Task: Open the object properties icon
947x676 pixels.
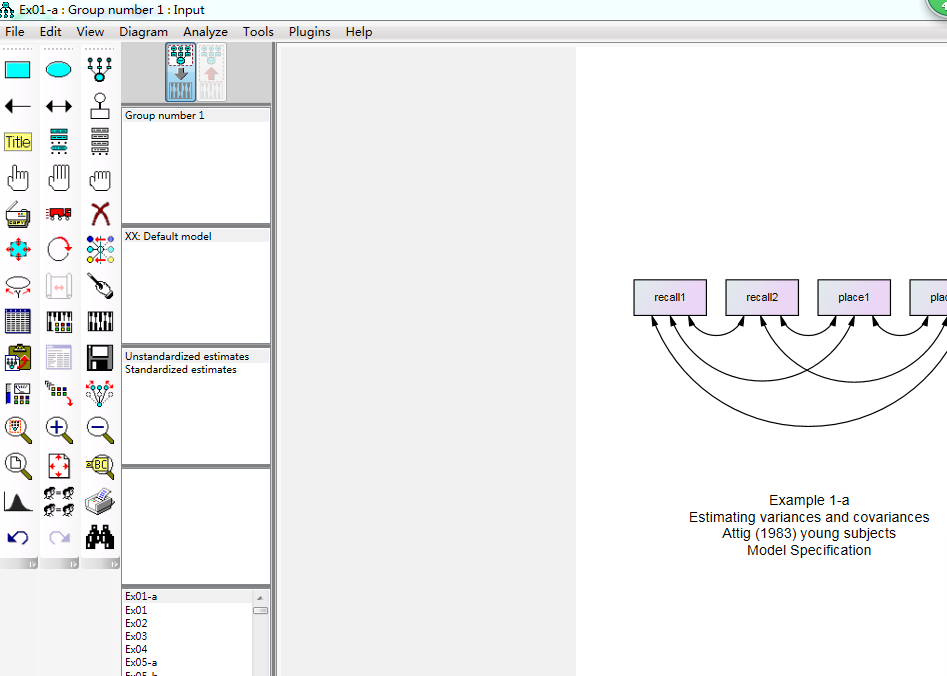Action: pyautogui.click(x=18, y=394)
